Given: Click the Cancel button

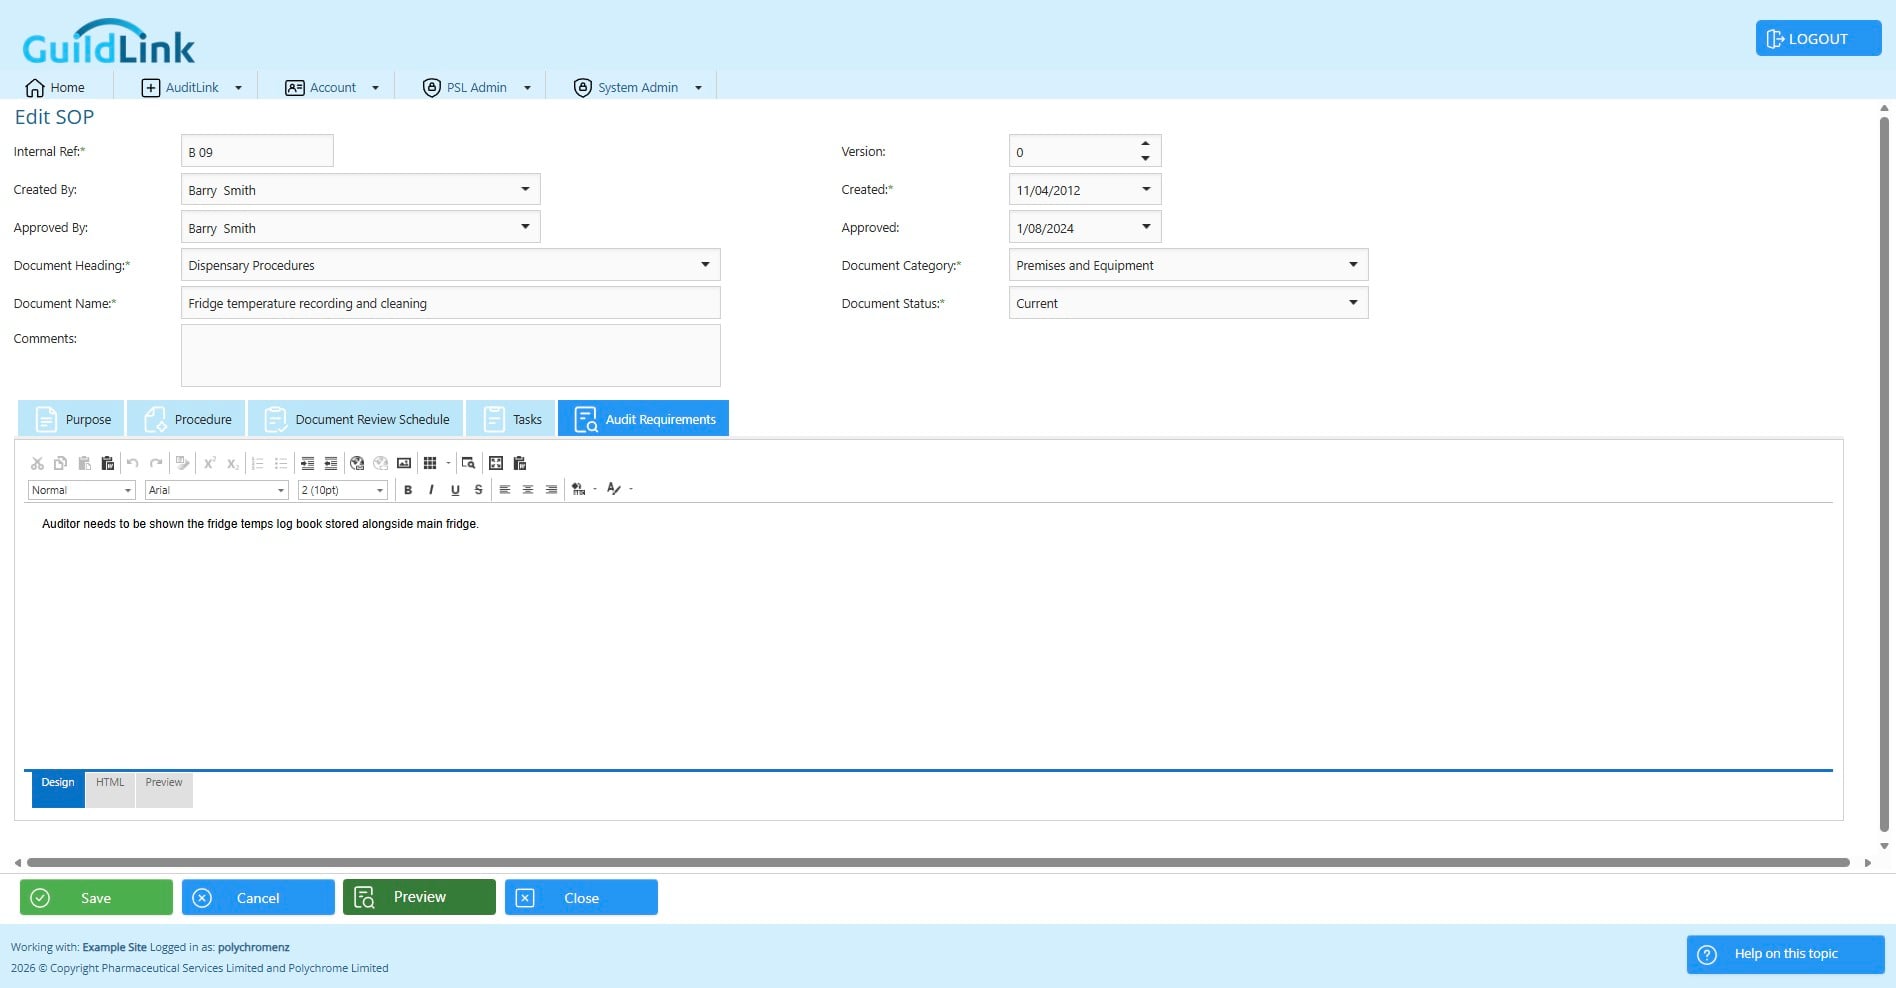Looking at the screenshot, I should pos(258,898).
